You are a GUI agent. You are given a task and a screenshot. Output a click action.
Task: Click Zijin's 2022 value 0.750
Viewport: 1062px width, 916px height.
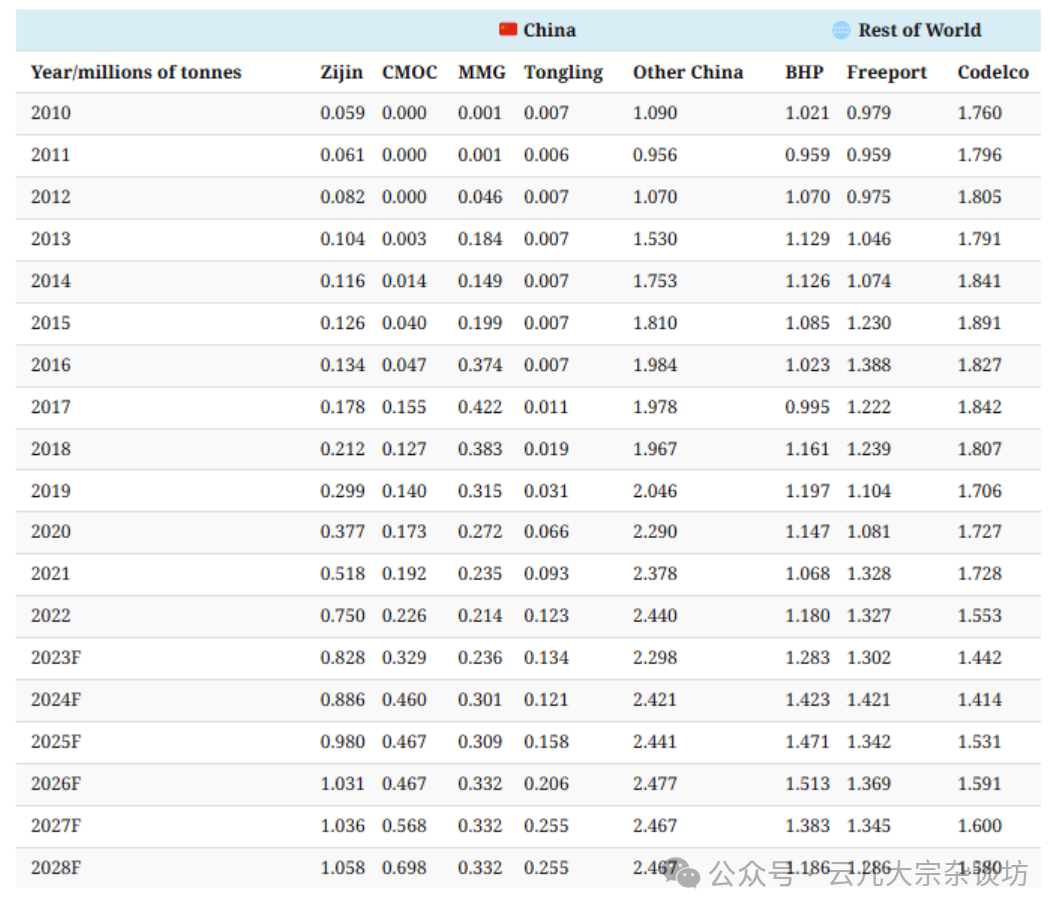pos(342,616)
